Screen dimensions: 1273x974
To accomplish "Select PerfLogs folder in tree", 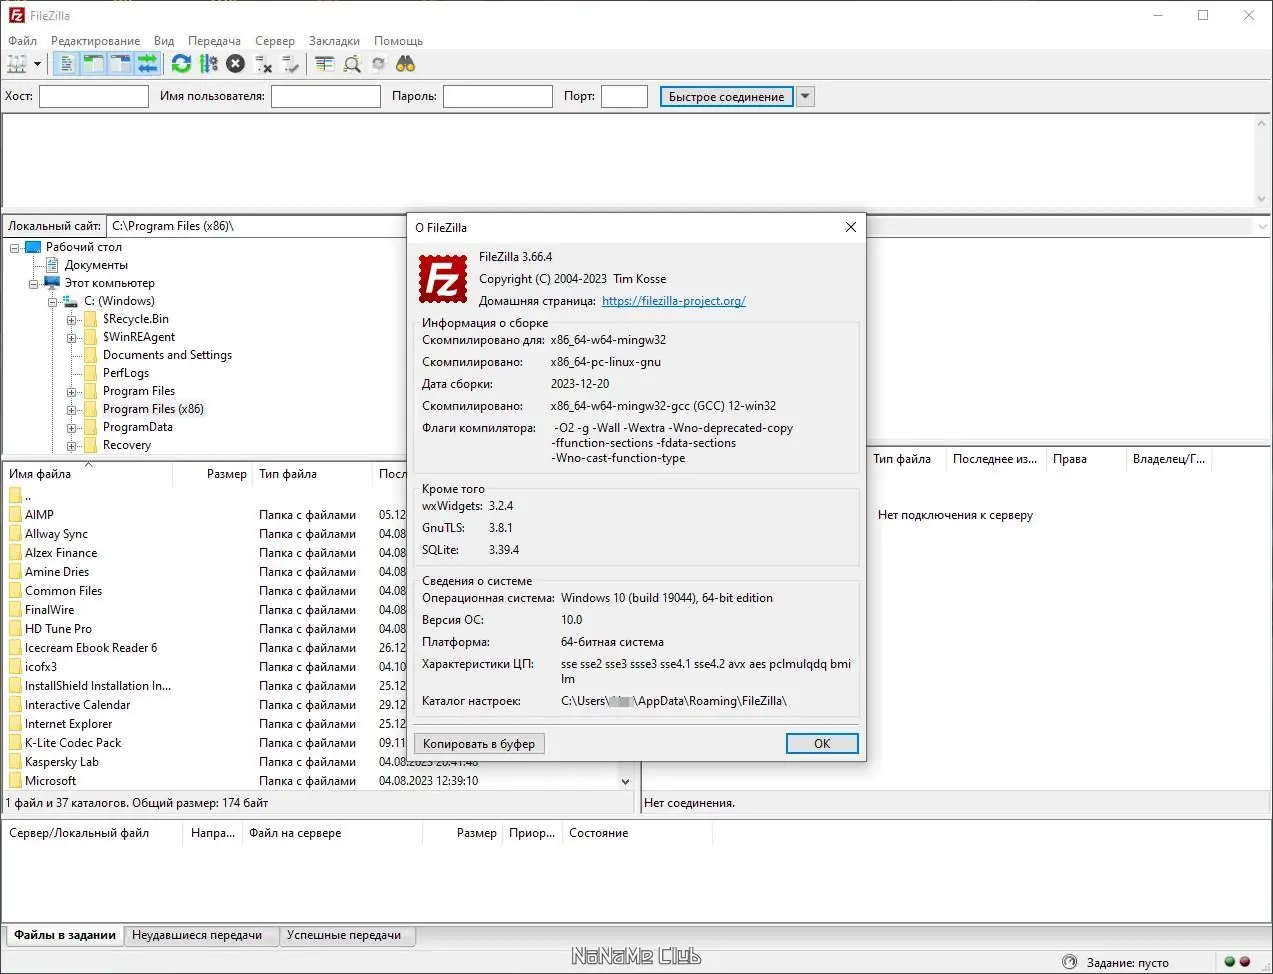I will click(126, 373).
